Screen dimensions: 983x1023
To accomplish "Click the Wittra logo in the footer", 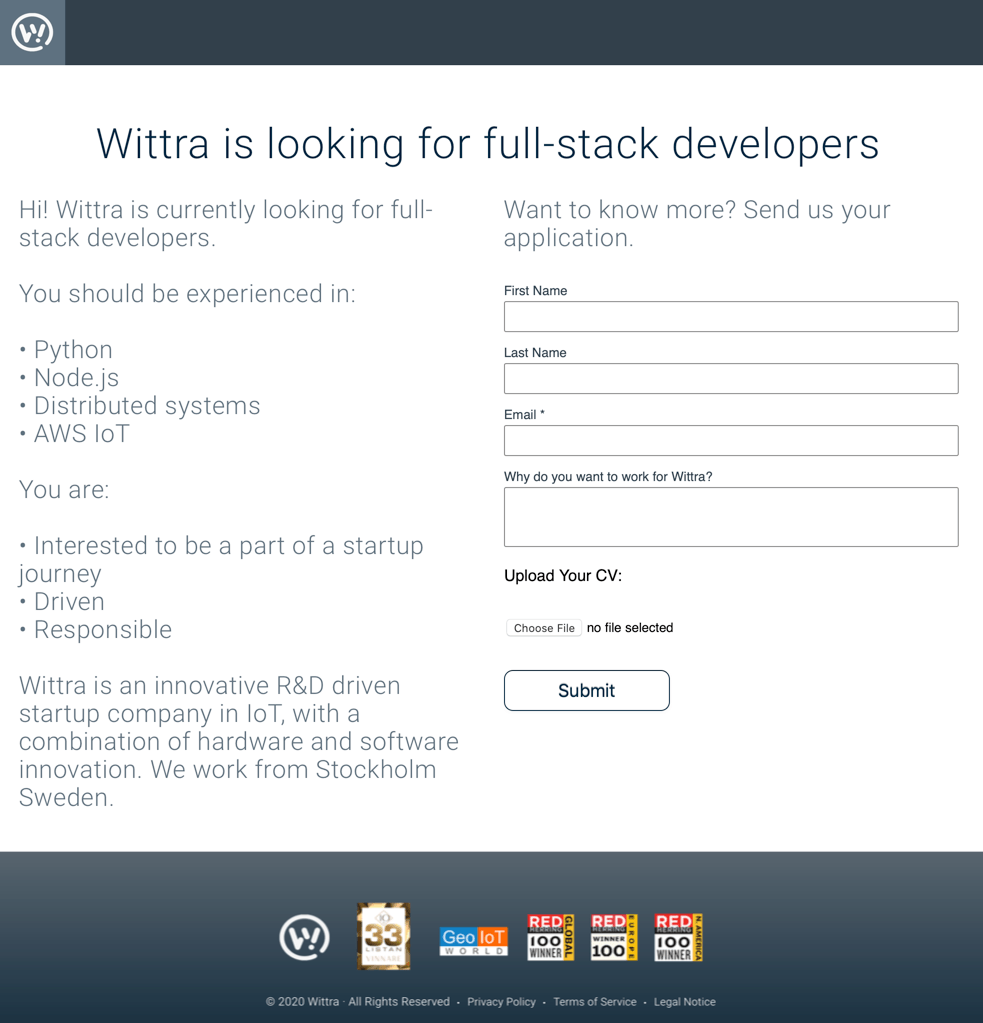I will pyautogui.click(x=305, y=938).
